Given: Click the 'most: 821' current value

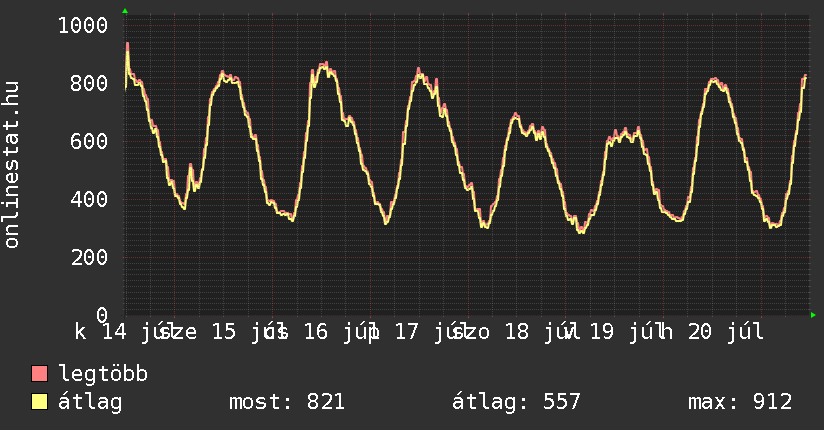Looking at the screenshot, I should pyautogui.click(x=287, y=402).
